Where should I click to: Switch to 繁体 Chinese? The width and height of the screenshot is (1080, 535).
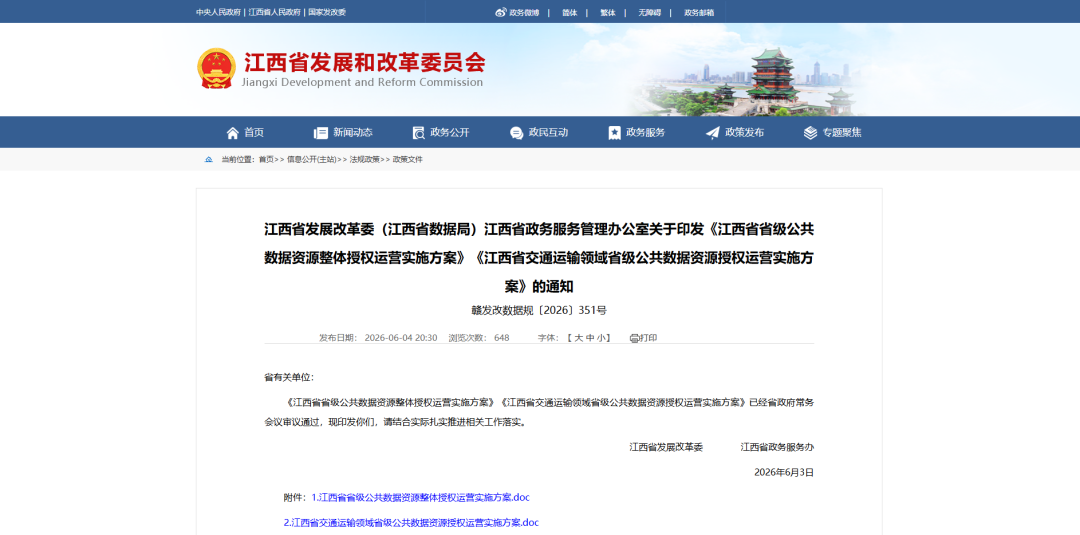tap(608, 12)
